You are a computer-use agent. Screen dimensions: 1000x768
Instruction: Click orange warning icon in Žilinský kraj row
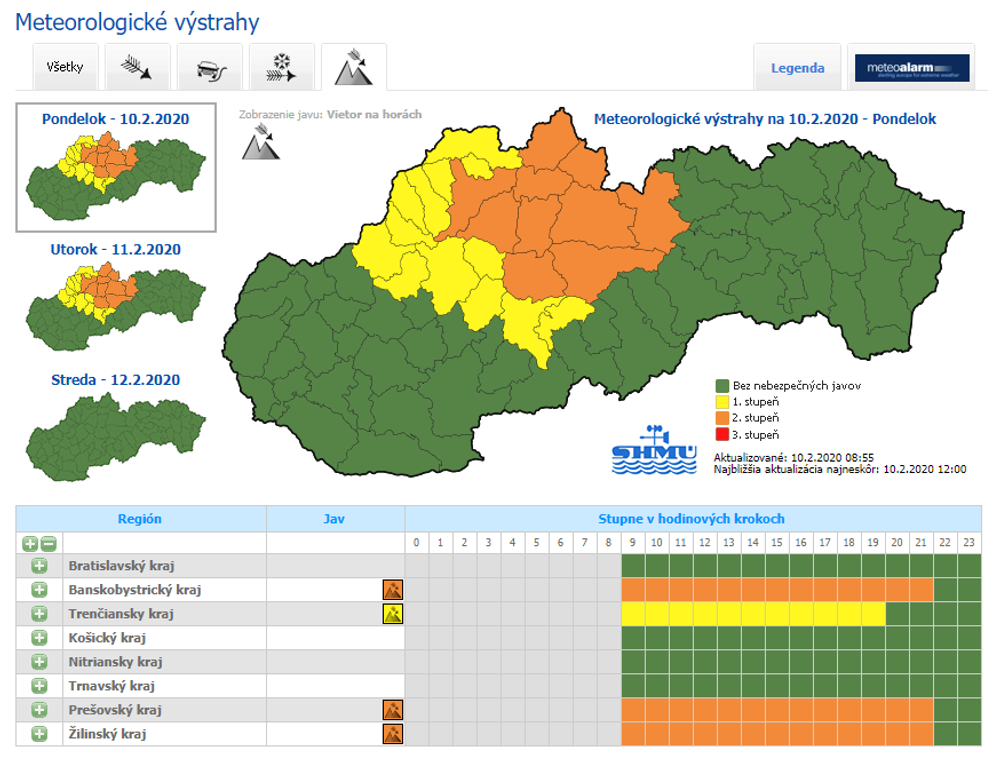tap(393, 734)
